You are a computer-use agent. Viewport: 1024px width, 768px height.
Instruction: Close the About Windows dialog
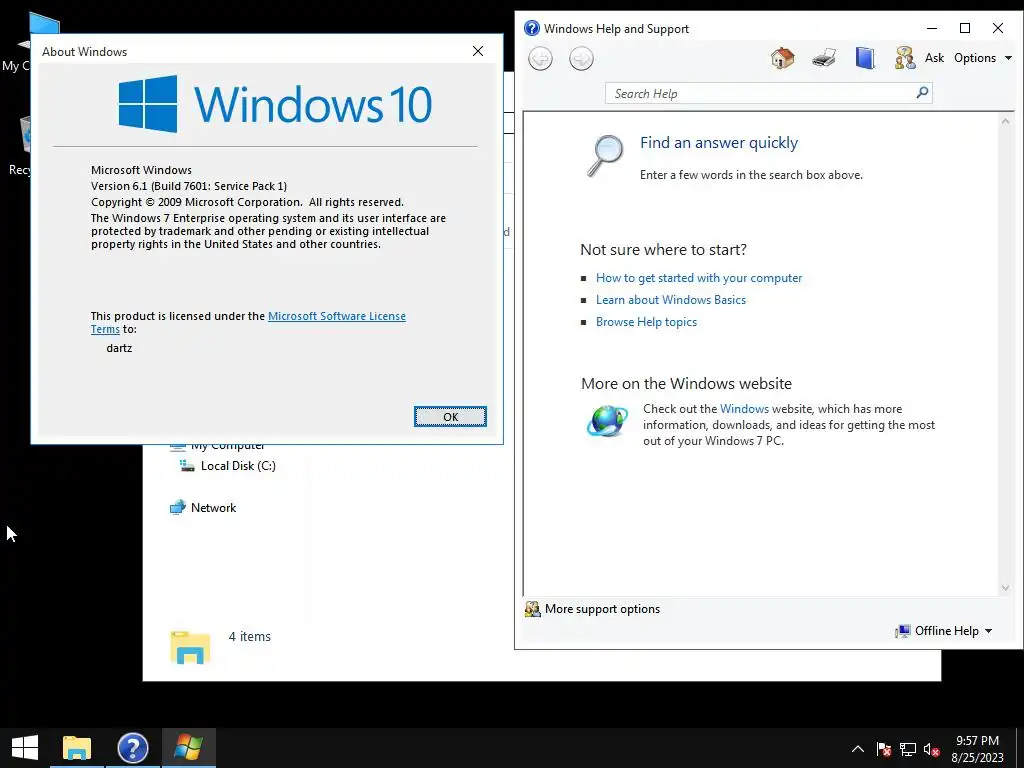pyautogui.click(x=478, y=51)
